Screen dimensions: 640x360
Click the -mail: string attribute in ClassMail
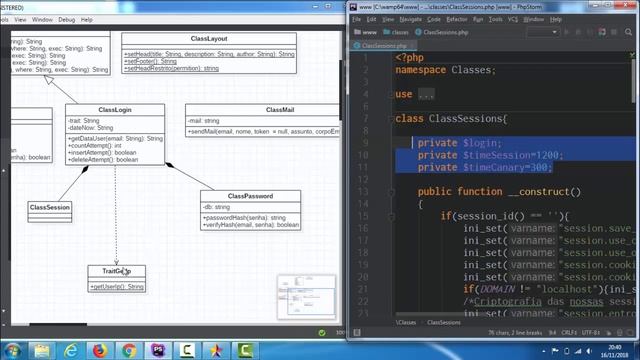(204, 121)
